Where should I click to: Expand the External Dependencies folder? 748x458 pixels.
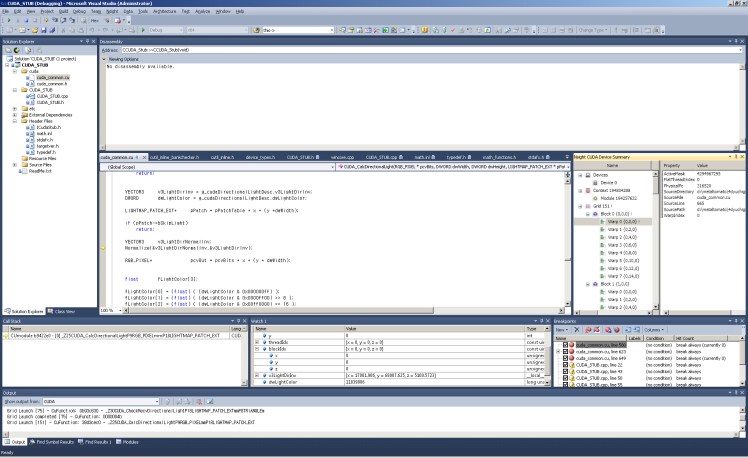[x=15, y=115]
